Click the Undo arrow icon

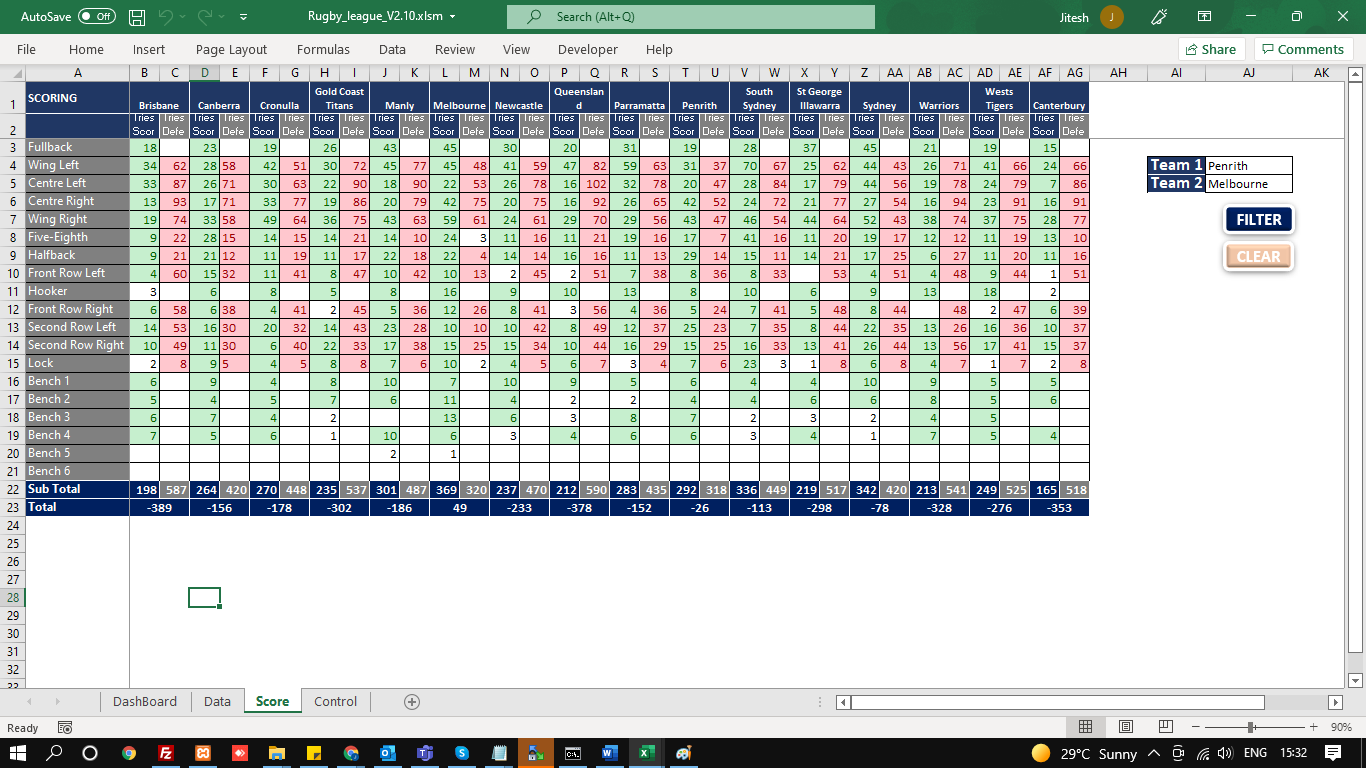pos(166,17)
